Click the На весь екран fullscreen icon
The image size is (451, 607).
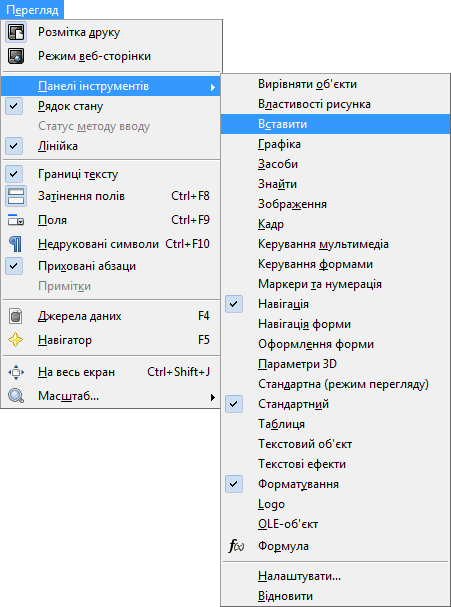point(16,372)
